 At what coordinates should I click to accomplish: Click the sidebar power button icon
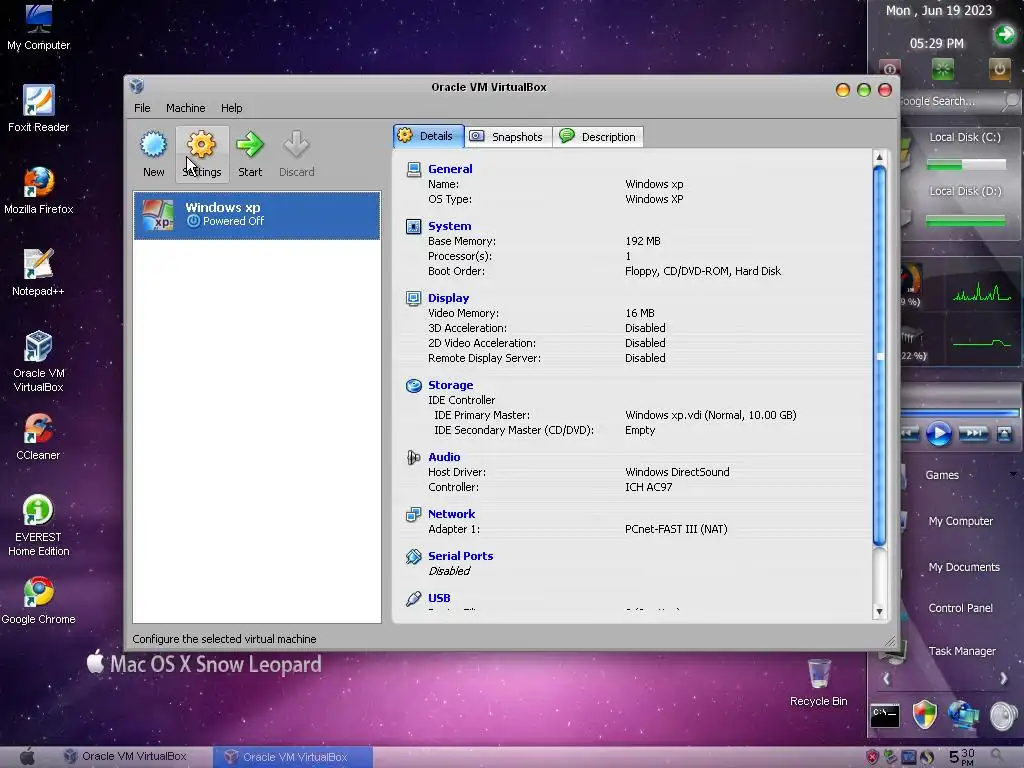999,69
